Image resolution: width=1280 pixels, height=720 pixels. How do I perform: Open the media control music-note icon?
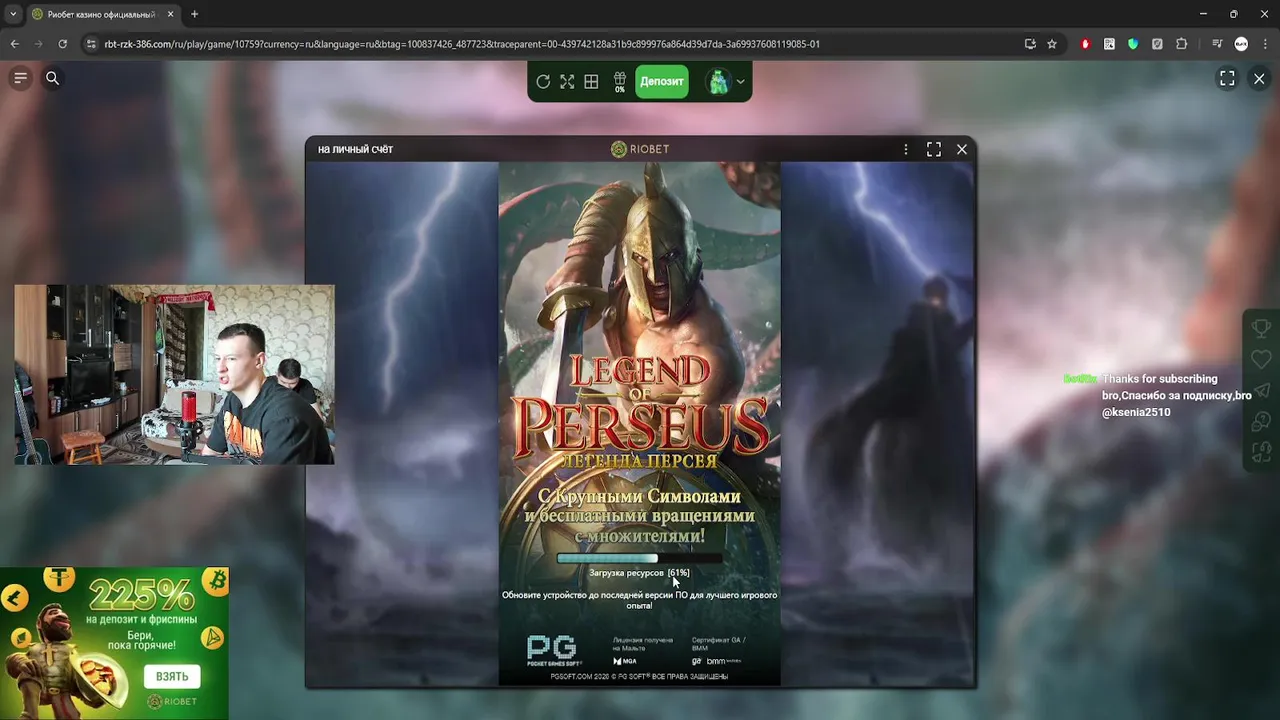tap(1217, 44)
